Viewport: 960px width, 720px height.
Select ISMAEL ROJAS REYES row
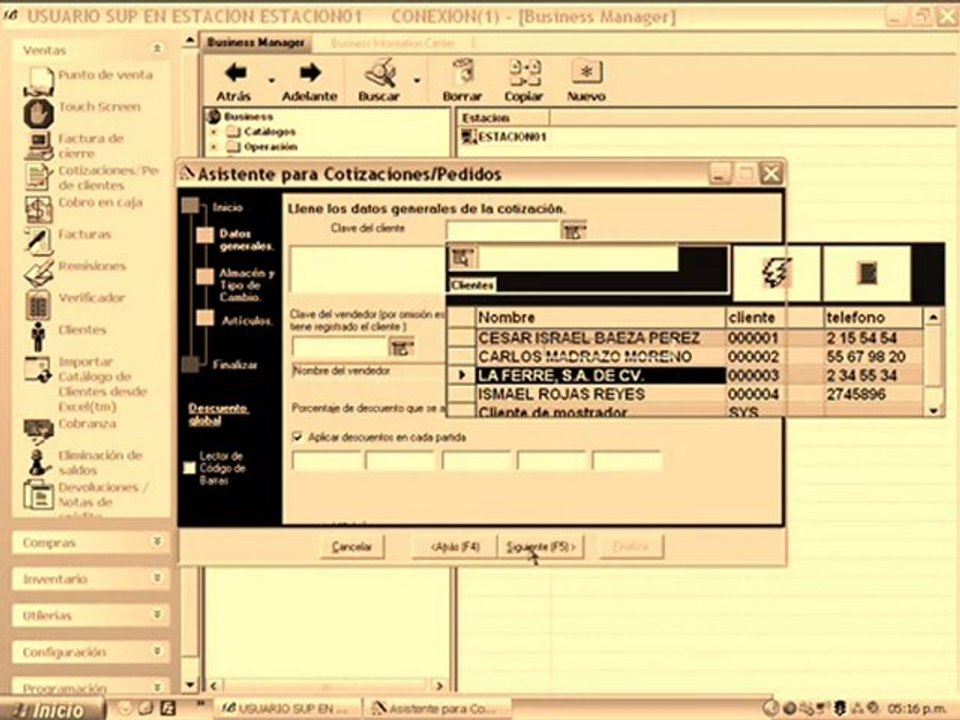684,394
